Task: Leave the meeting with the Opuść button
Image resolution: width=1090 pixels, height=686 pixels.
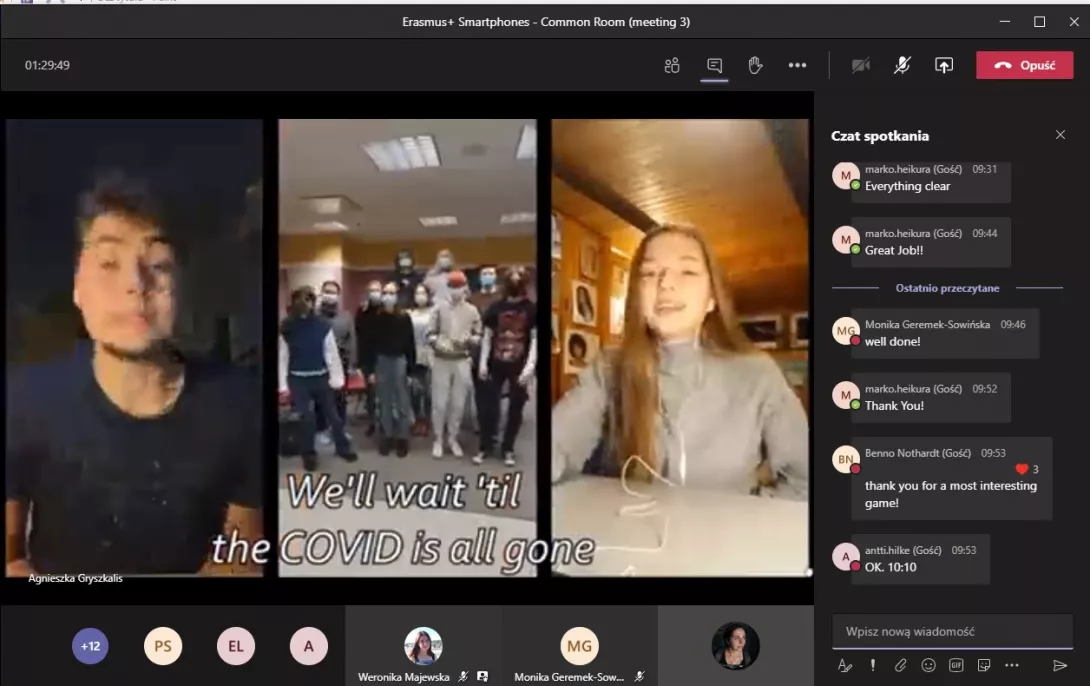Action: [1024, 66]
